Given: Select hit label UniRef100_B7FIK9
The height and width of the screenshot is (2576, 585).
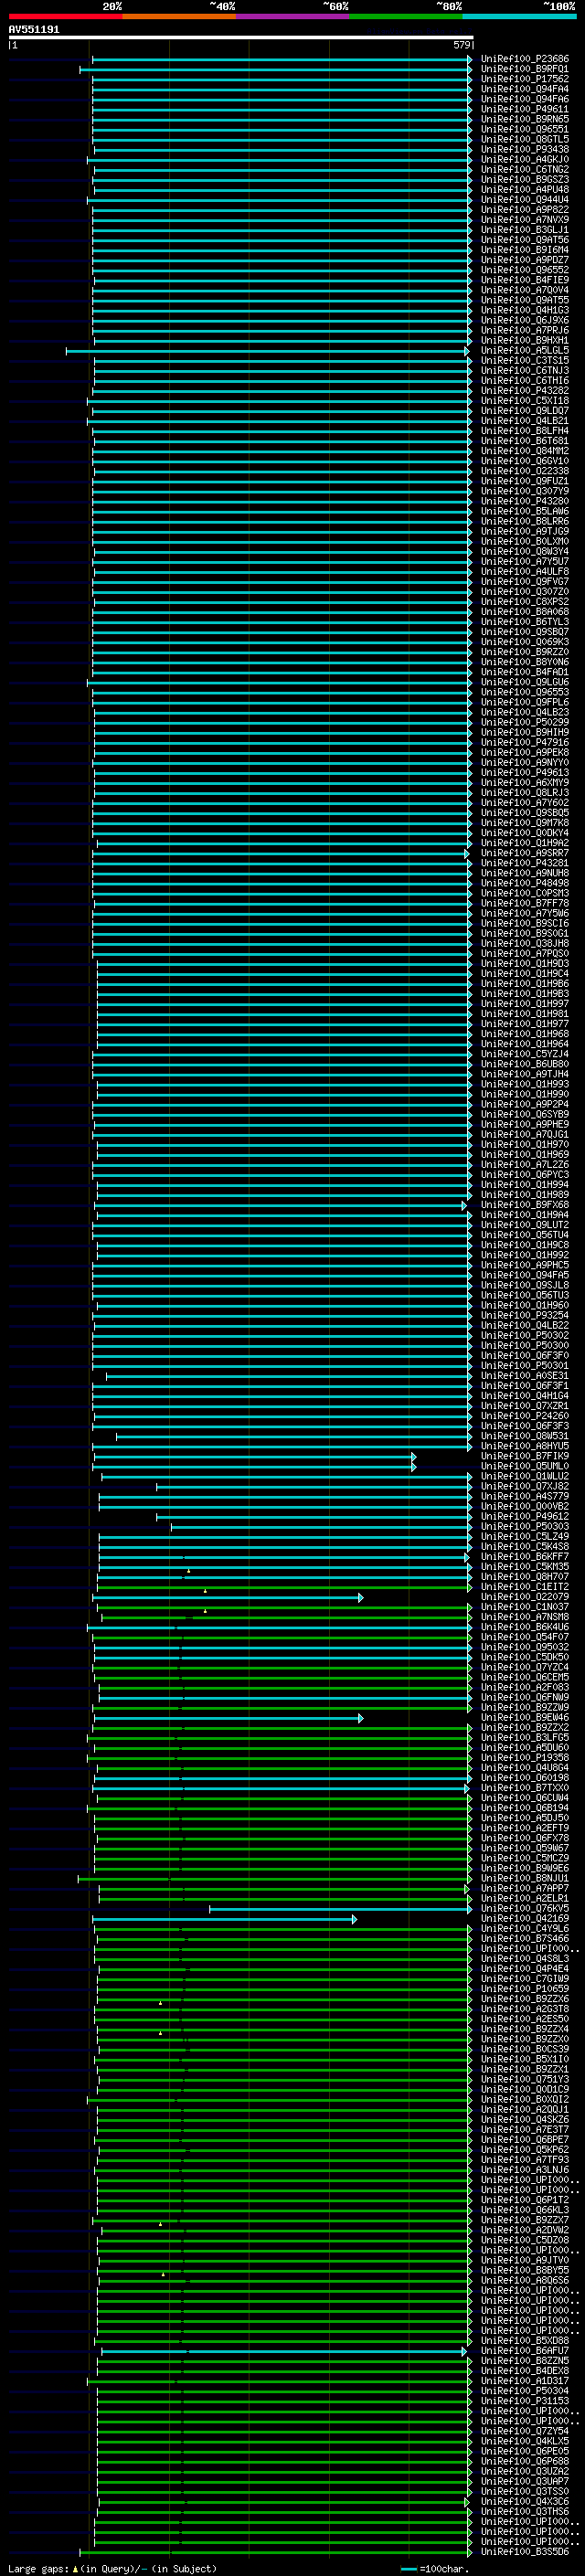Looking at the screenshot, I should coord(524,1456).
